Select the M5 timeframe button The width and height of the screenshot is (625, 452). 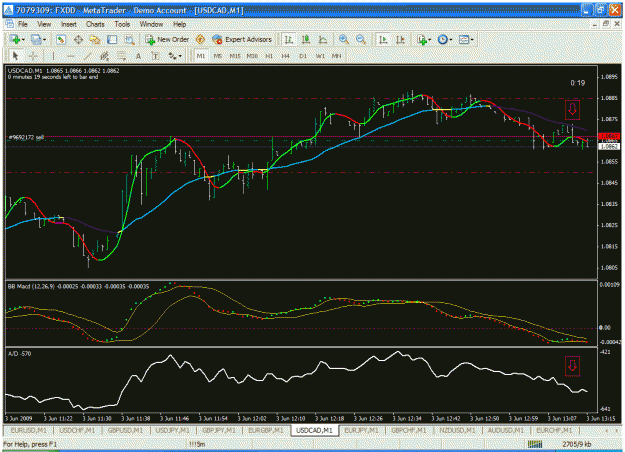click(x=218, y=56)
